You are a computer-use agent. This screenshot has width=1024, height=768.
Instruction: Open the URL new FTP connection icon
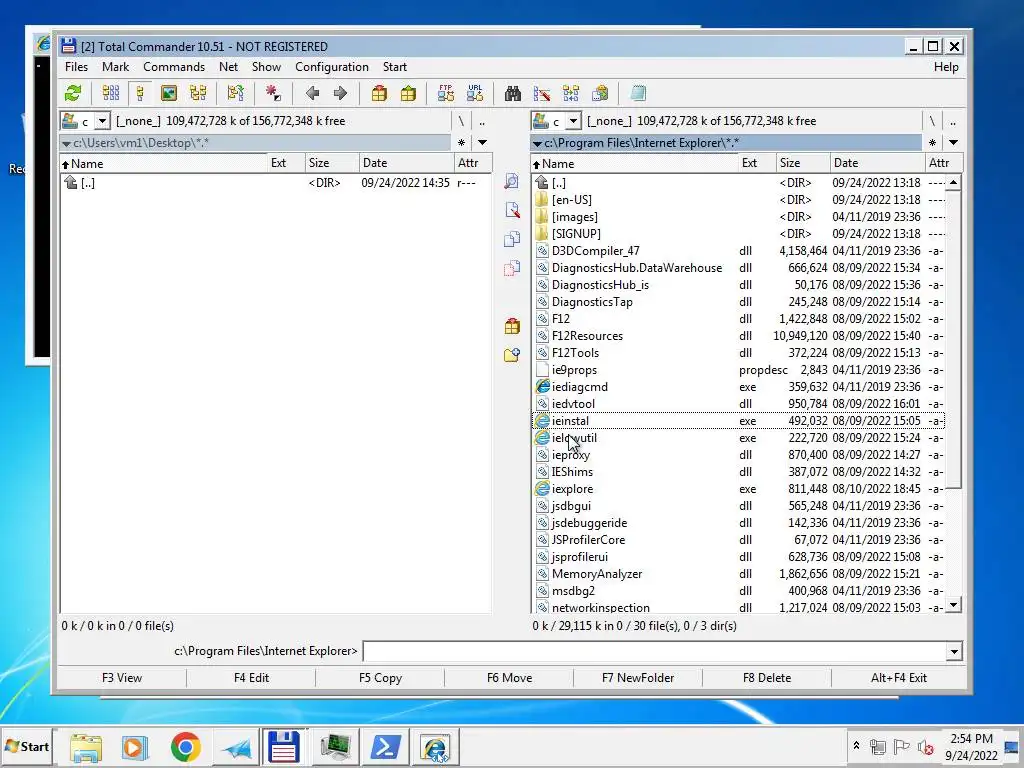pyautogui.click(x=475, y=93)
